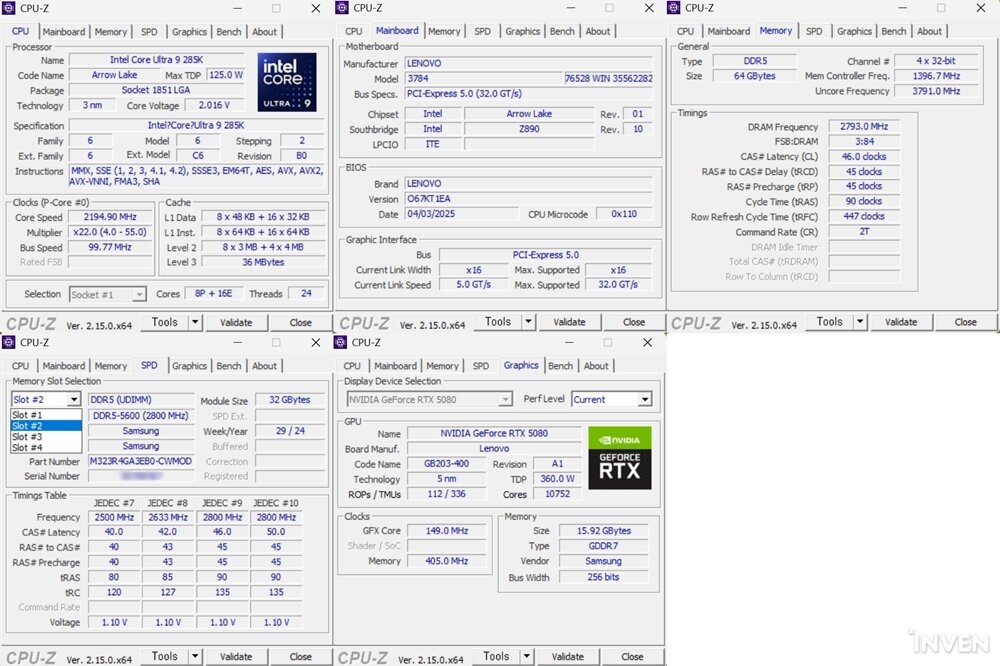
Task: Expand the Perf Level dropdown showing Current
Action: (645, 399)
